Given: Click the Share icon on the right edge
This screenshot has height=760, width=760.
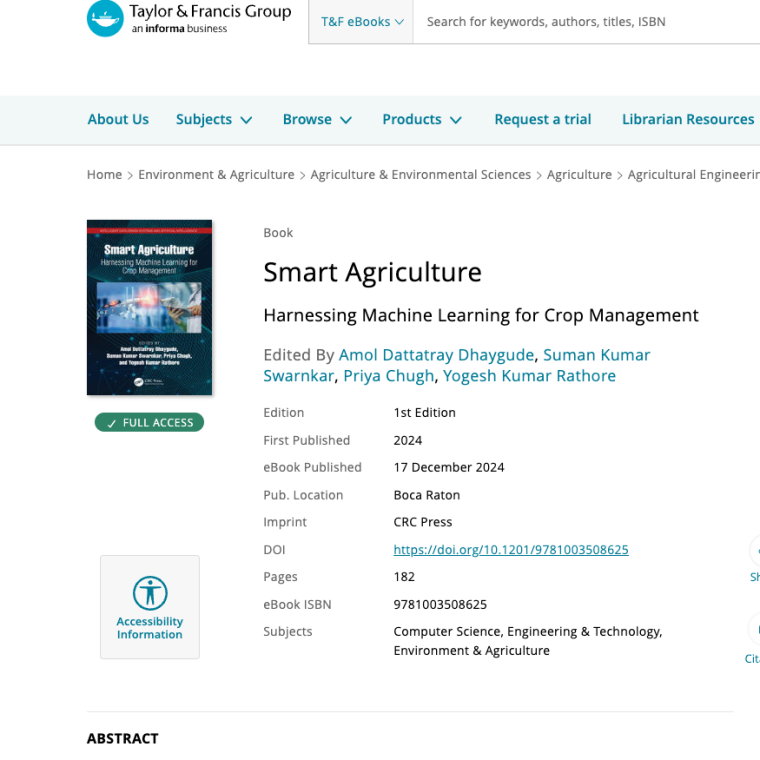Looking at the screenshot, I should click(755, 551).
